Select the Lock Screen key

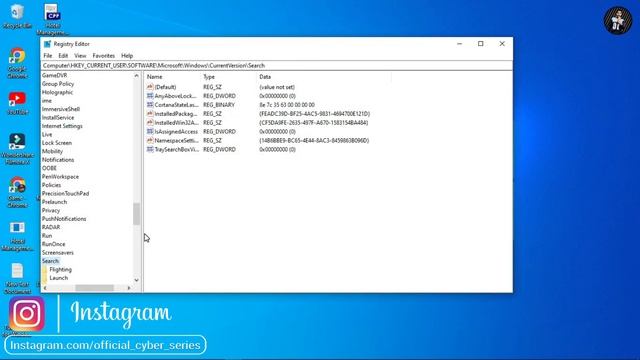pyautogui.click(x=56, y=143)
